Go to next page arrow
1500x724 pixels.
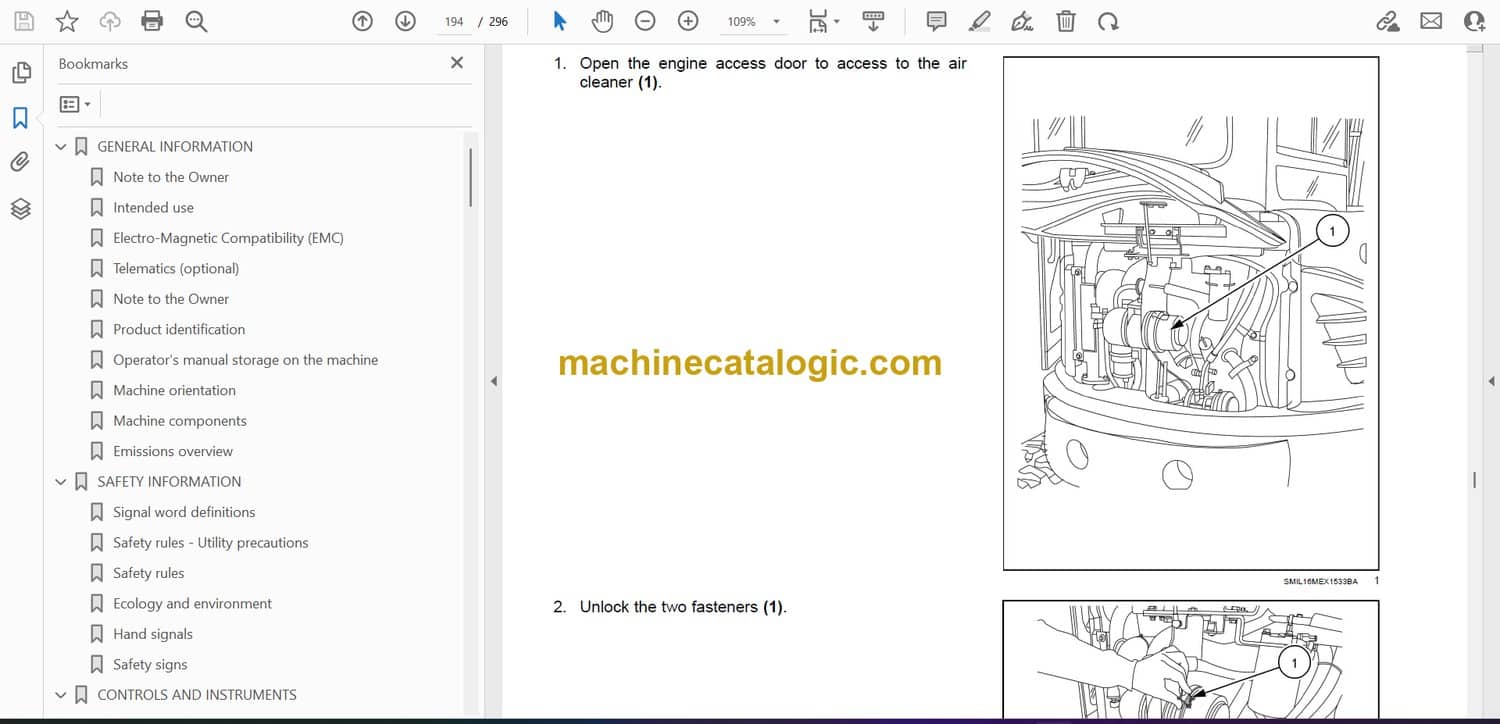(405, 21)
